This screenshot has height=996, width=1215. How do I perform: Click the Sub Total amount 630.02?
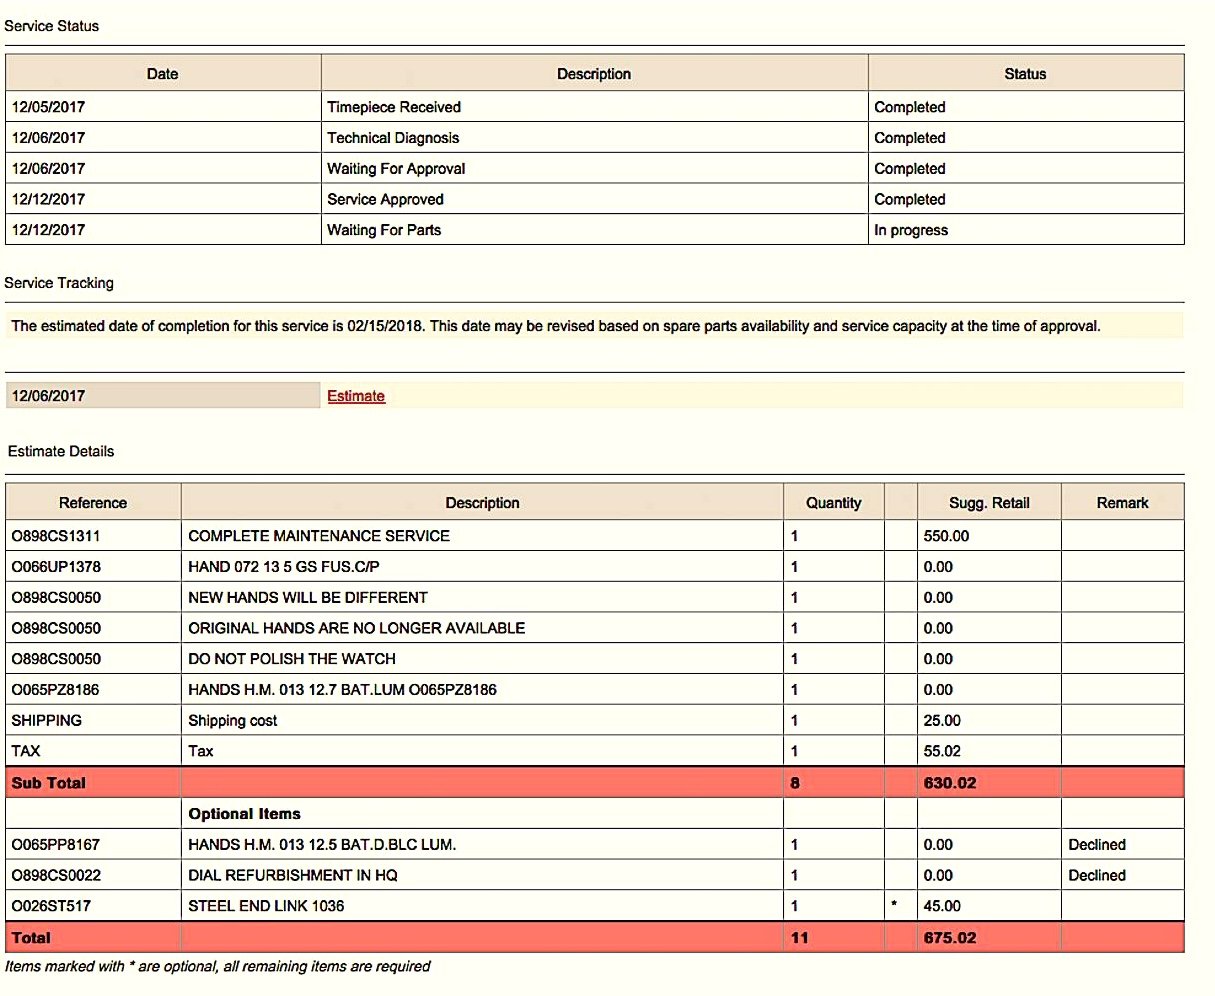[x=950, y=783]
